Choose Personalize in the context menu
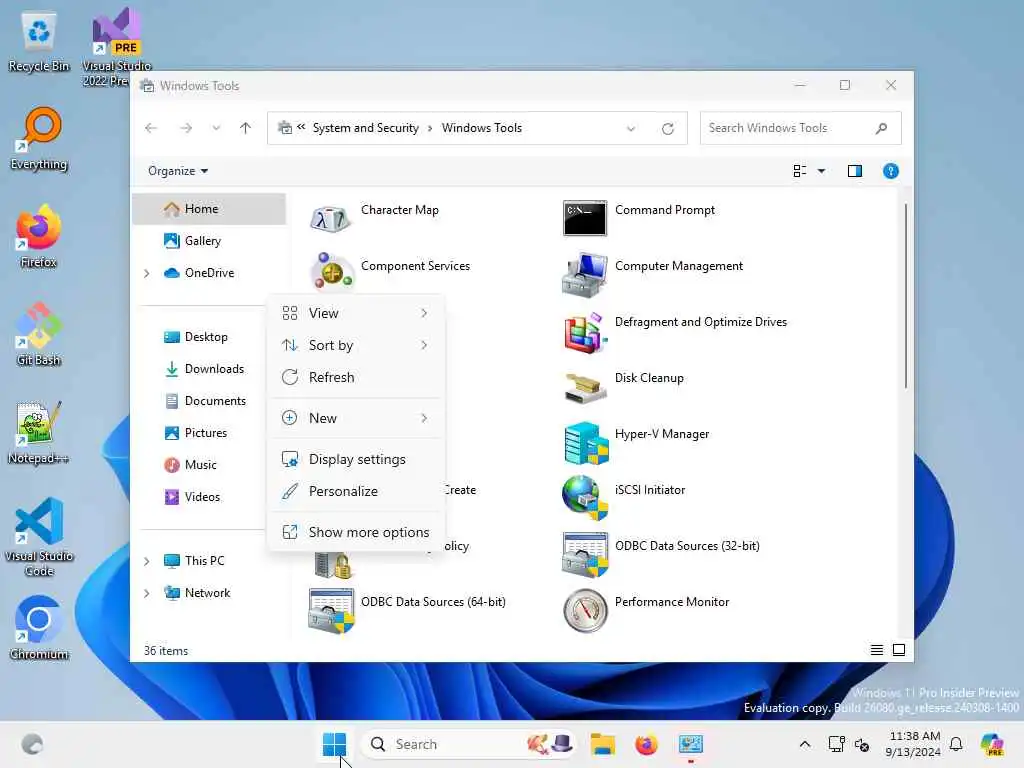Image resolution: width=1024 pixels, height=768 pixels. click(x=356, y=491)
